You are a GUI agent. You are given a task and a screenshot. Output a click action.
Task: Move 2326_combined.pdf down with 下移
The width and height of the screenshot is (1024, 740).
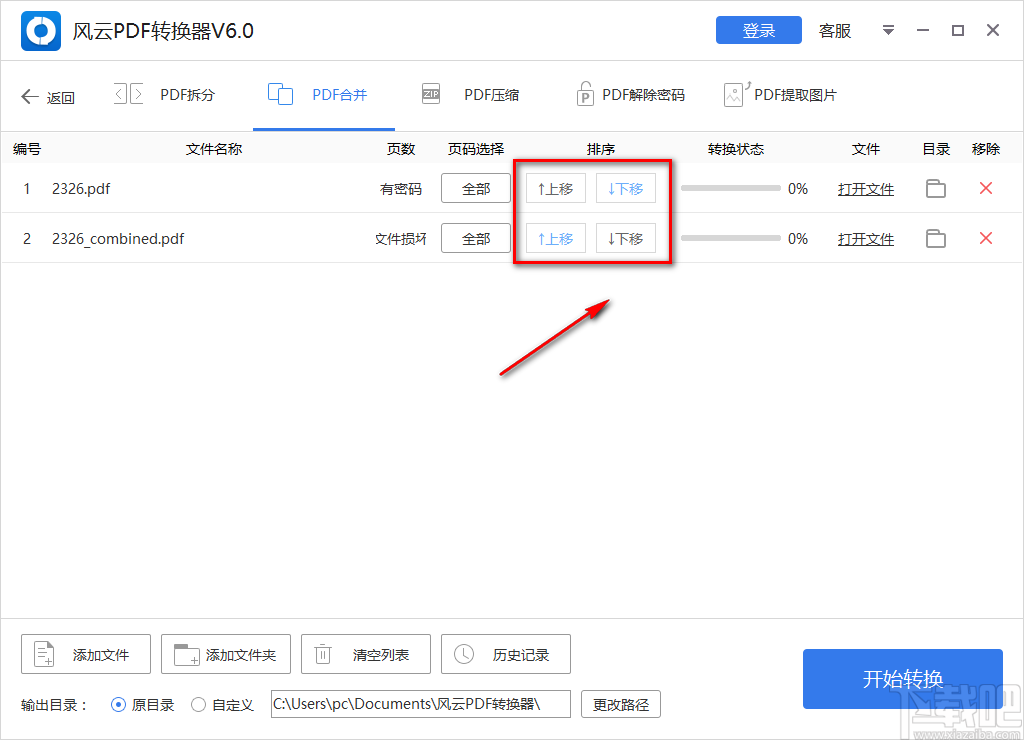[626, 238]
